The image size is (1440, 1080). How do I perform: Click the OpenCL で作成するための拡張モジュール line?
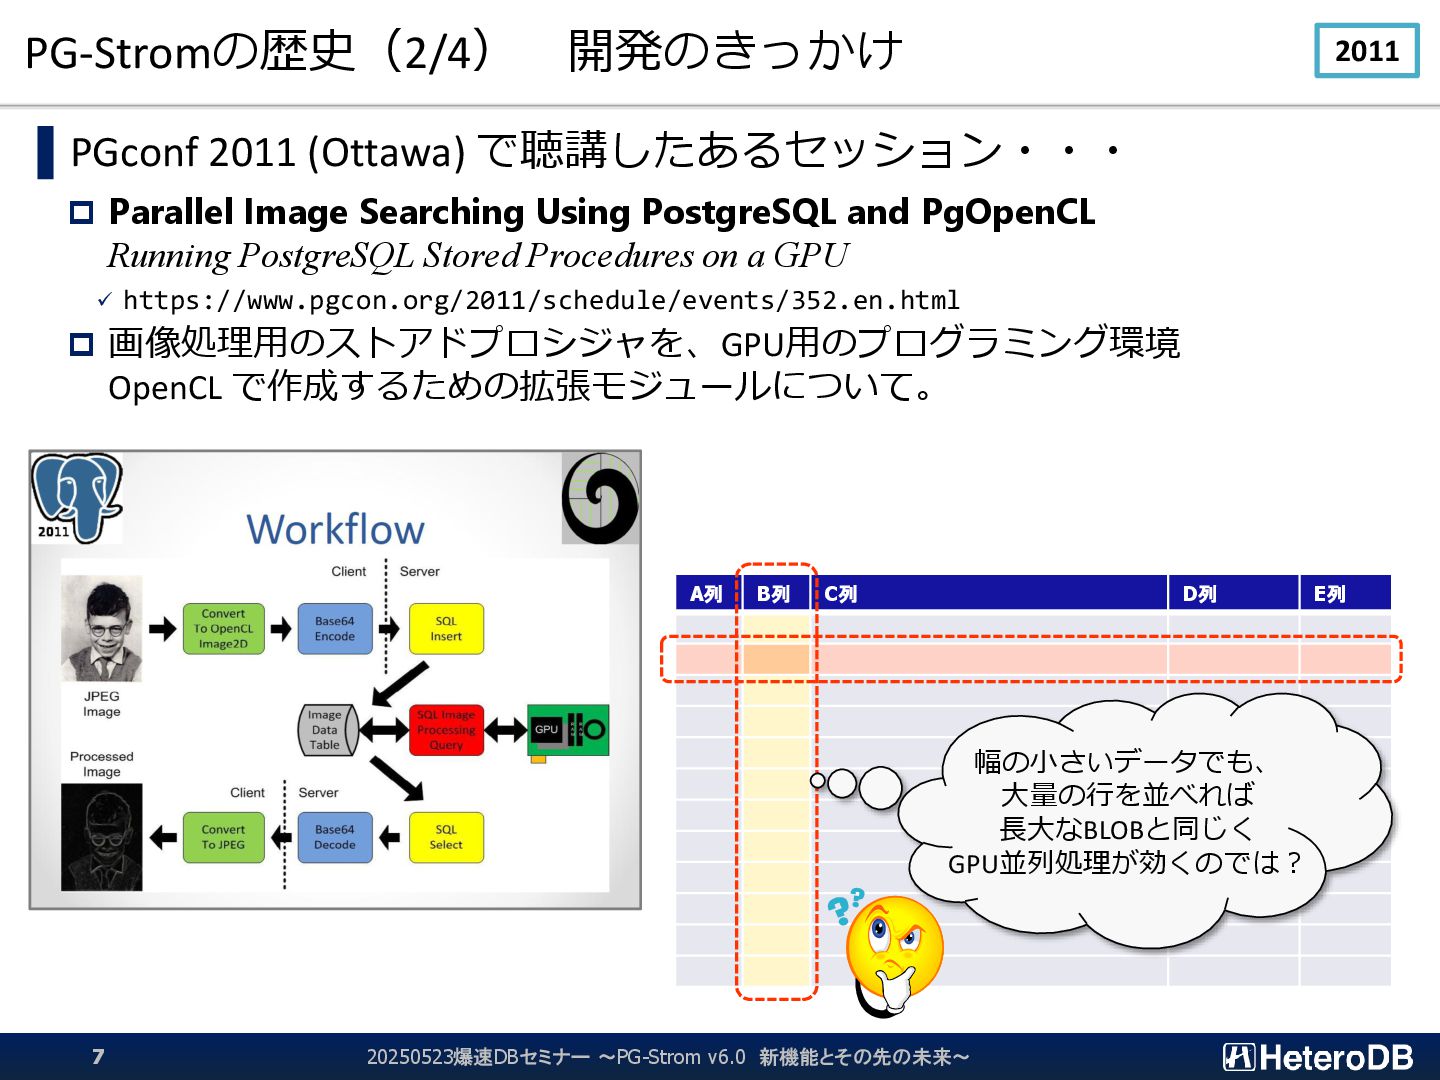522,386
